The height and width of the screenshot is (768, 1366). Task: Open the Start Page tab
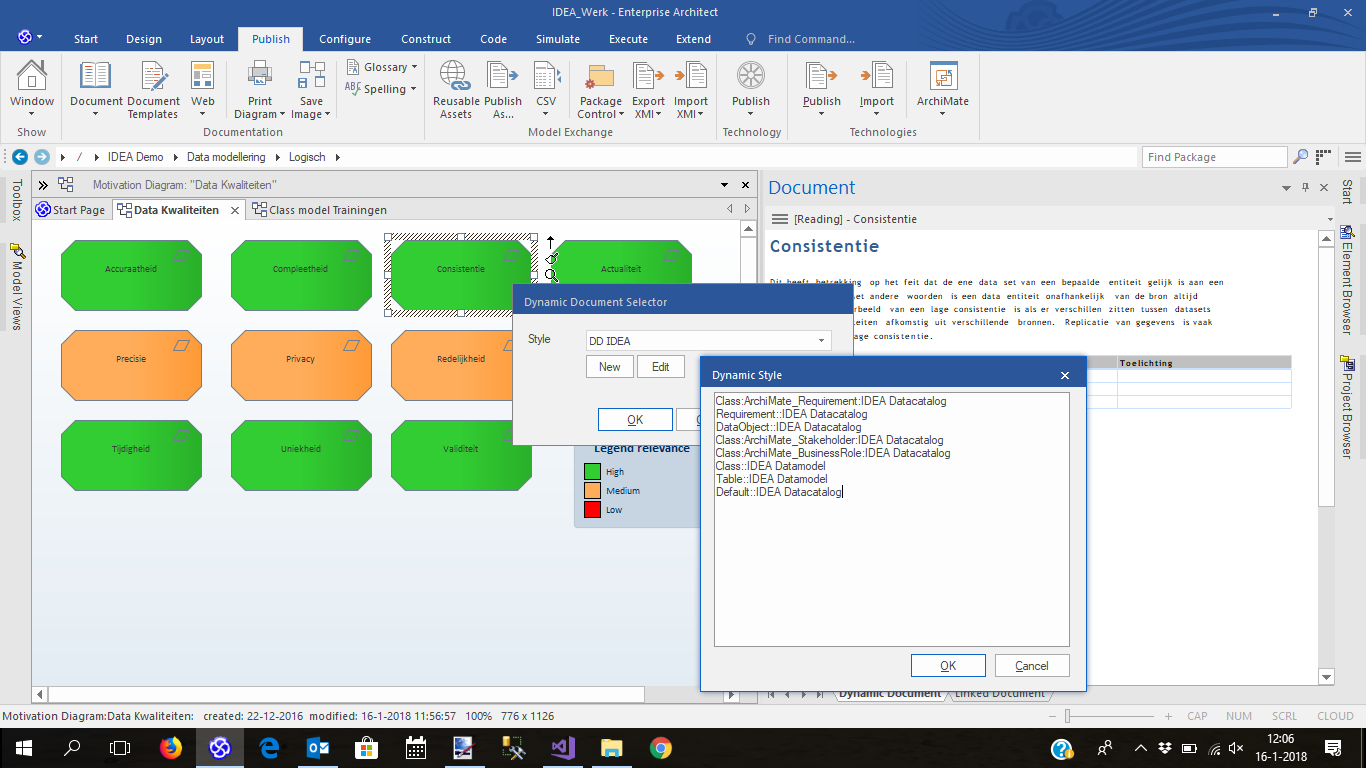coord(71,210)
